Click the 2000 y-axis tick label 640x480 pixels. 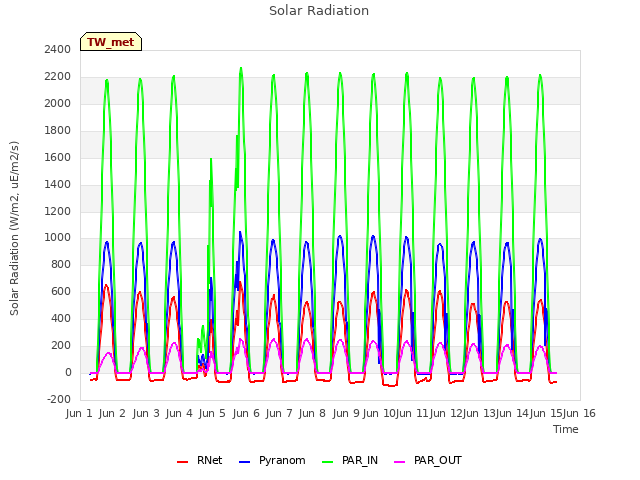coord(58,104)
